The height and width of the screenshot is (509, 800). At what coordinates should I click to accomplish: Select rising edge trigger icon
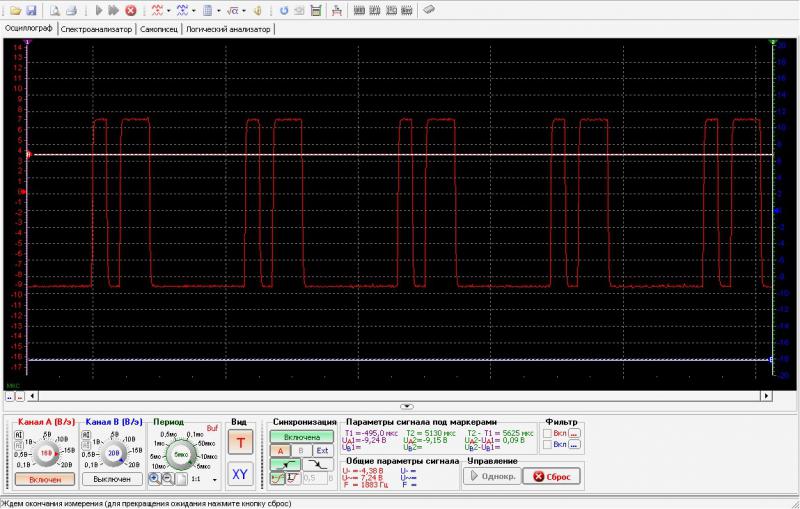click(286, 464)
